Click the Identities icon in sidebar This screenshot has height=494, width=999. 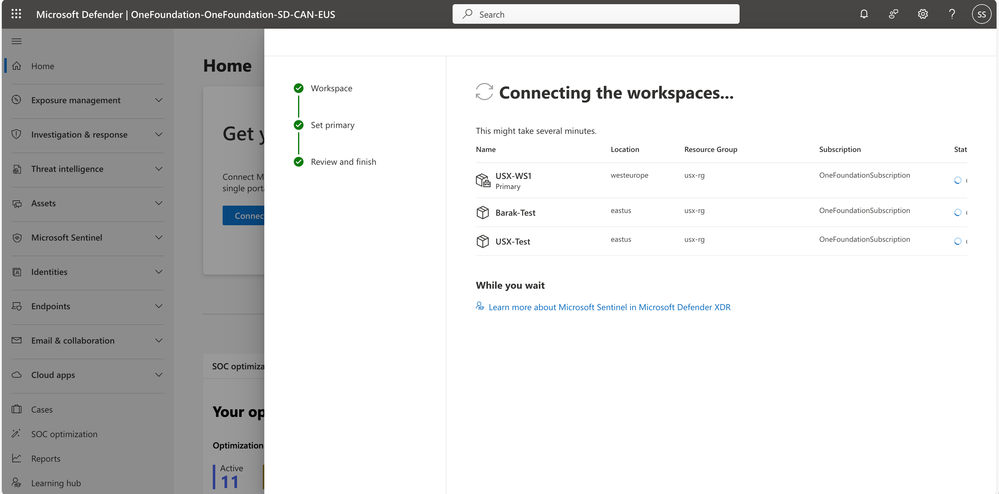pos(17,272)
